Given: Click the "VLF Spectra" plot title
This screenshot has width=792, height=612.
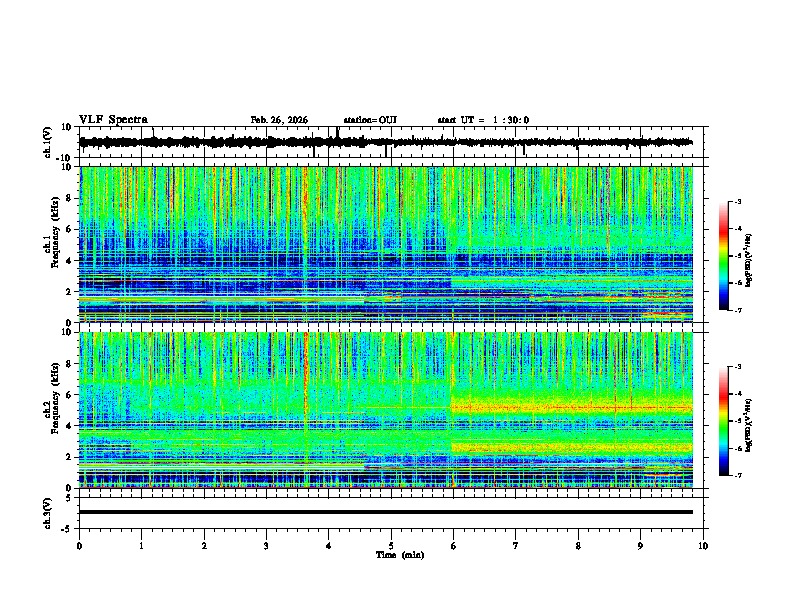Looking at the screenshot, I should pyautogui.click(x=113, y=120).
